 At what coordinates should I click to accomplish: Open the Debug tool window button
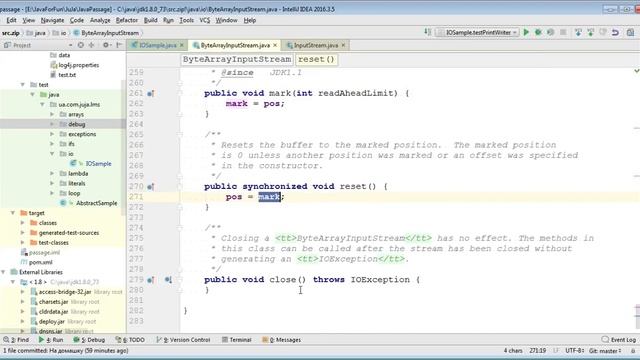pos(89,340)
